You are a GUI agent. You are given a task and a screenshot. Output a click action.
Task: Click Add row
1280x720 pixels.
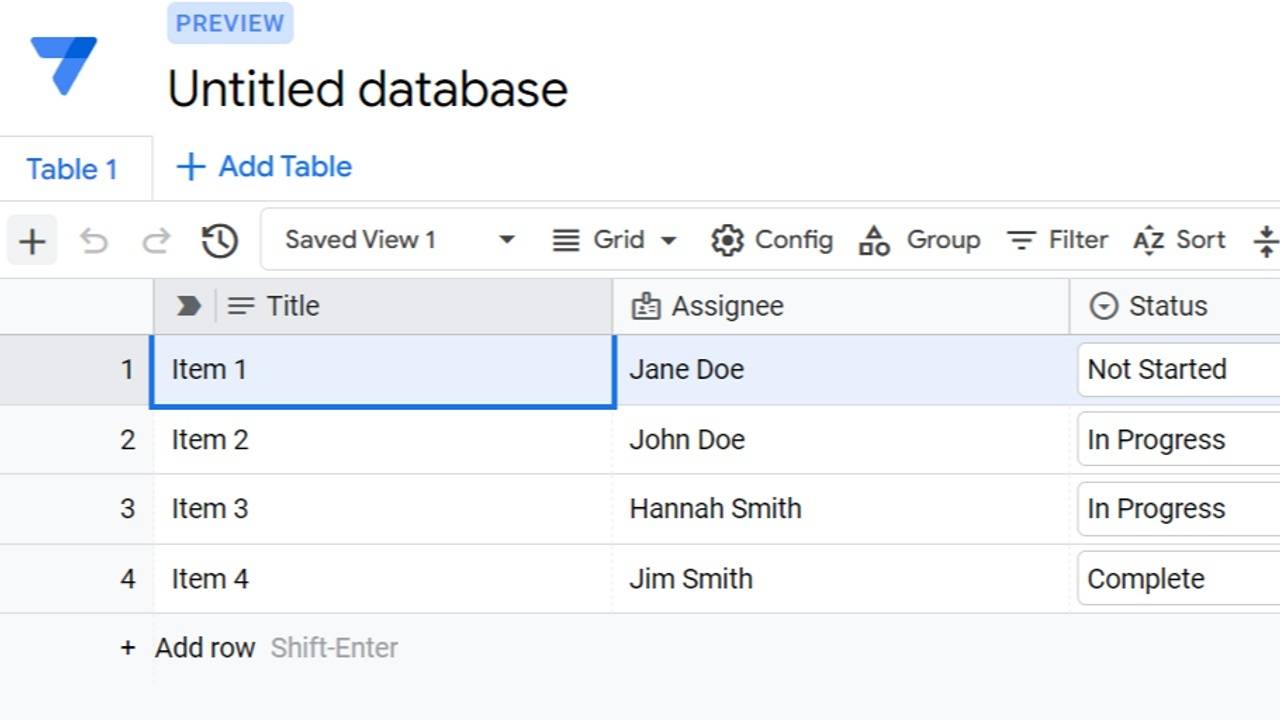204,648
